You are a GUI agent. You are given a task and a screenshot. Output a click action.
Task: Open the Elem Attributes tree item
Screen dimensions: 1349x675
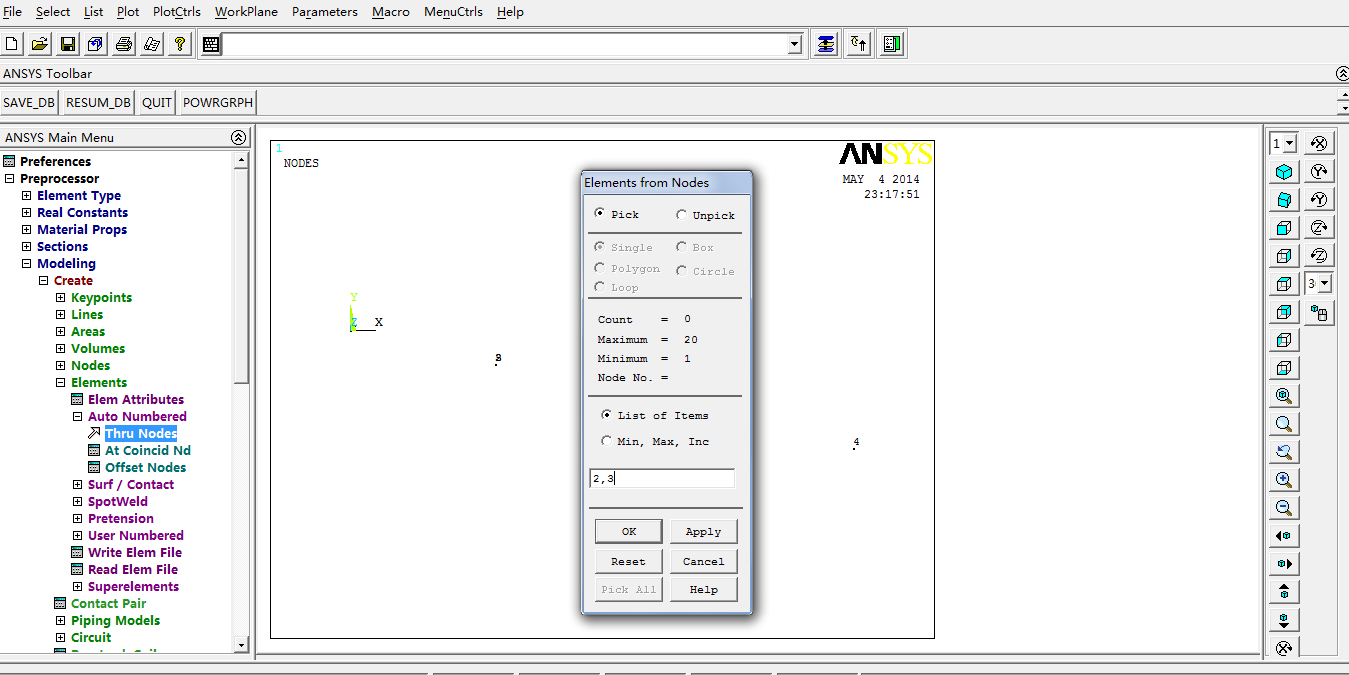tap(136, 400)
